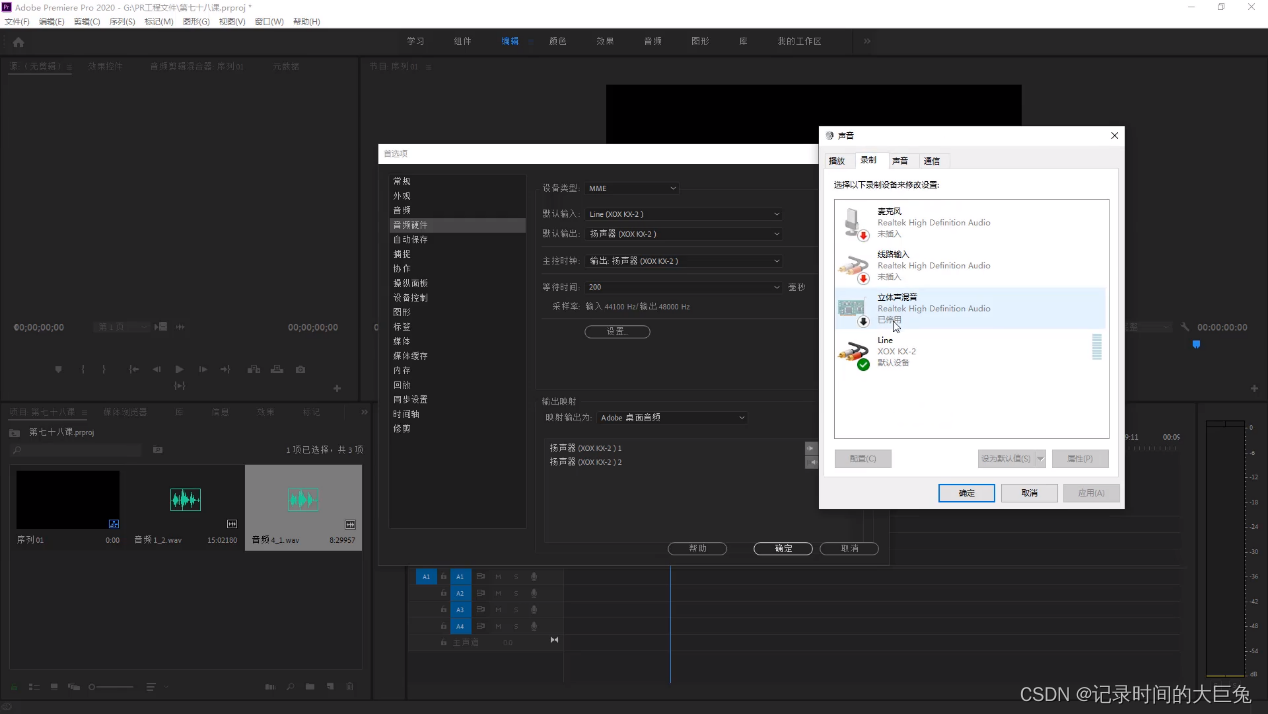Screen dimensions: 1268x714
Task: Toggle lock on audio track A2
Action: tap(444, 593)
